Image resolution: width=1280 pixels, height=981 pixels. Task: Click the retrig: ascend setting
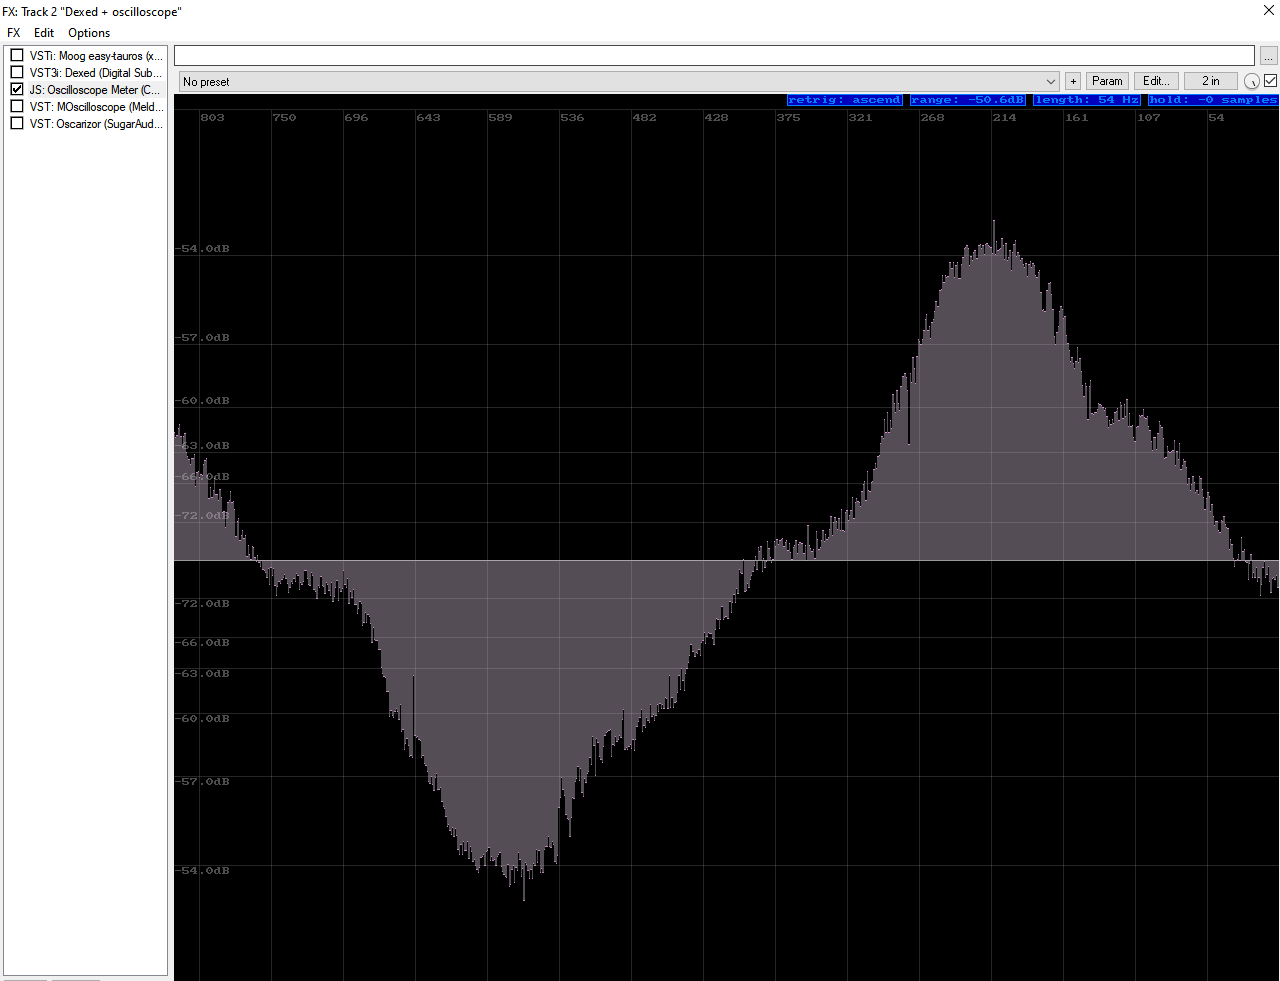pyautogui.click(x=845, y=100)
